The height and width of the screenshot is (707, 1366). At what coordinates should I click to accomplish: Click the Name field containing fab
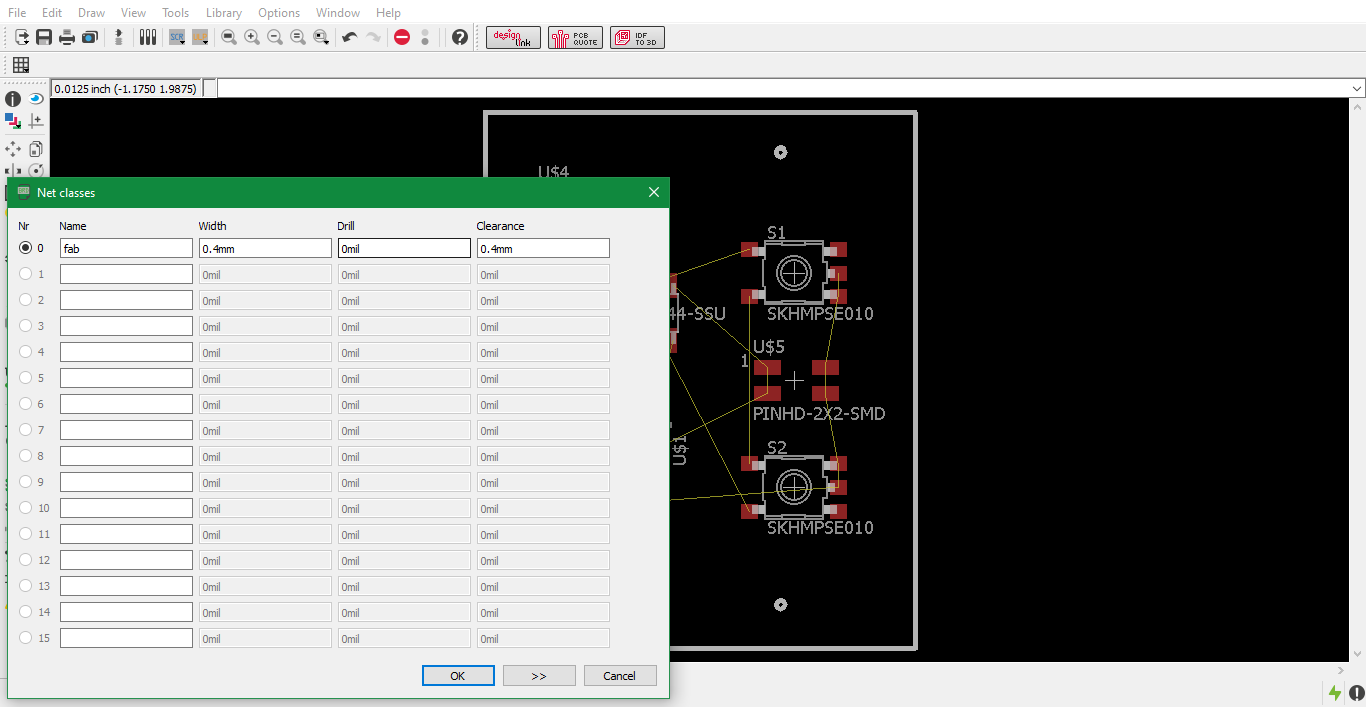click(126, 248)
